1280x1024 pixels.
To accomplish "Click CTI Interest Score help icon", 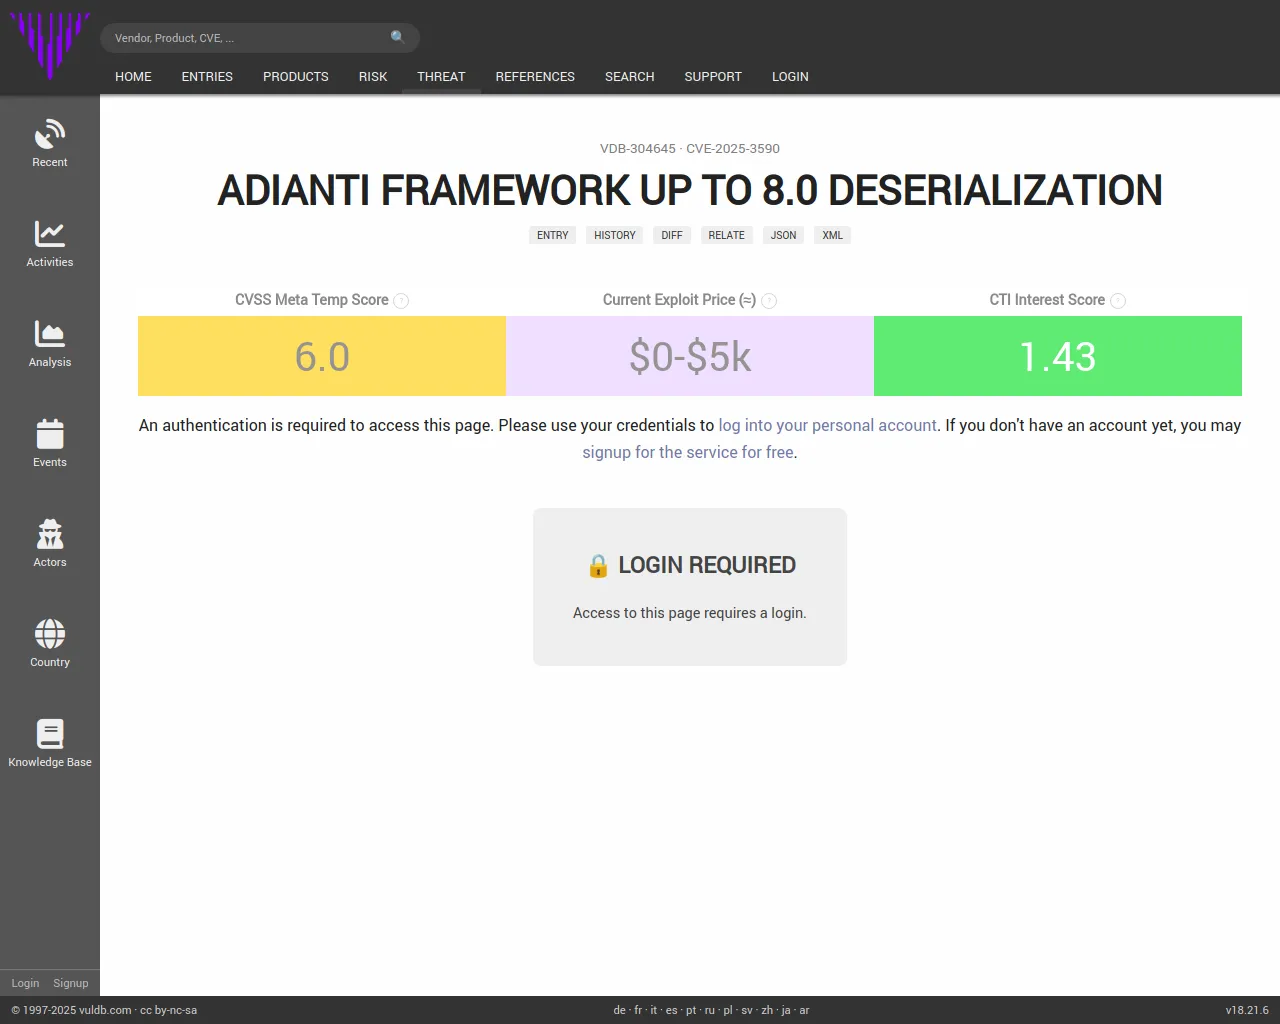I will pyautogui.click(x=1118, y=301).
